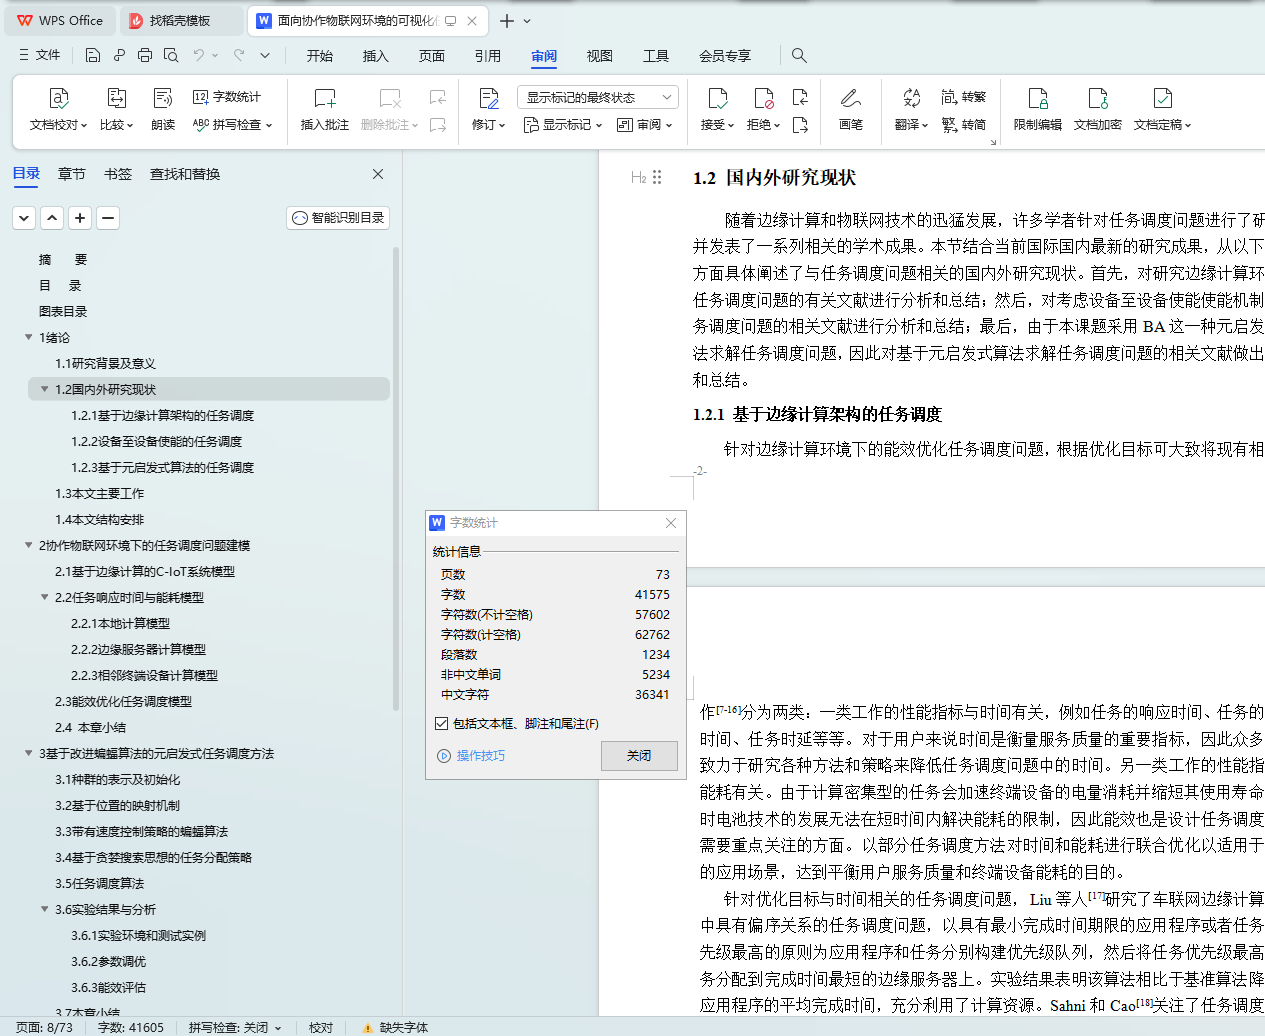
Task: Open the 文件 menu
Action: click(40, 55)
